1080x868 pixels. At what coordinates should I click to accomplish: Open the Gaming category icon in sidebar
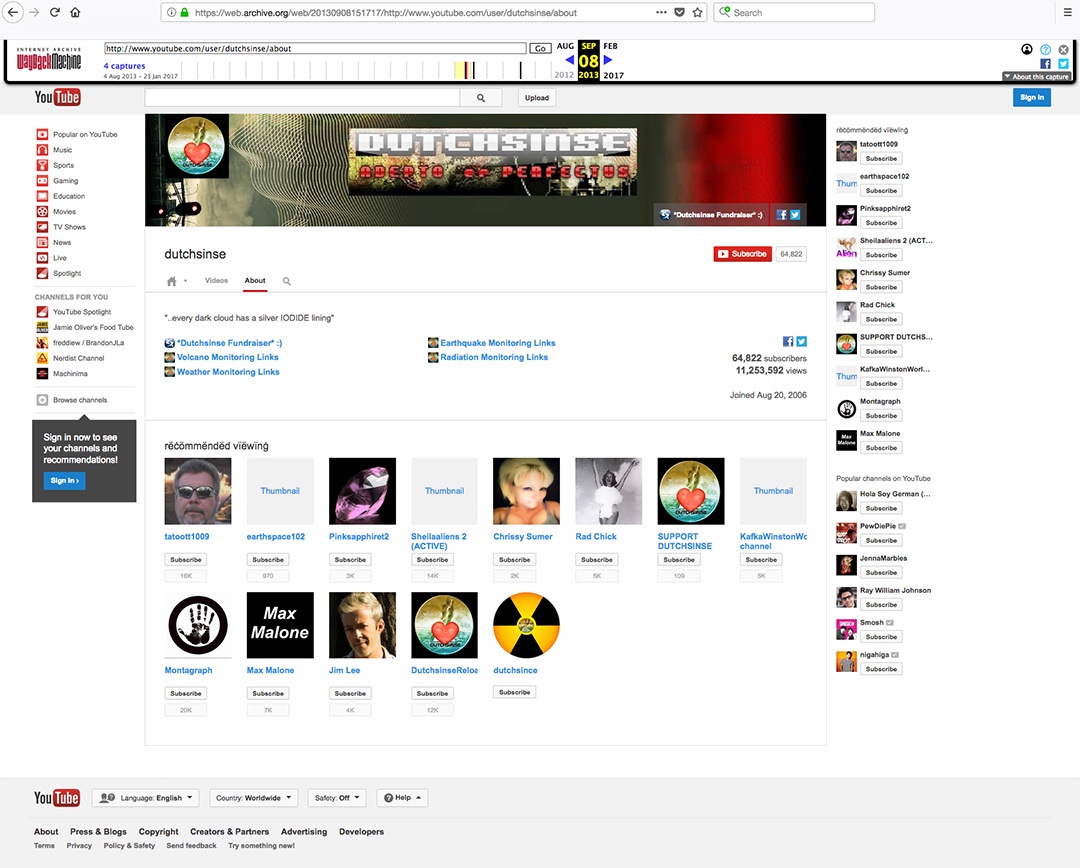click(42, 180)
